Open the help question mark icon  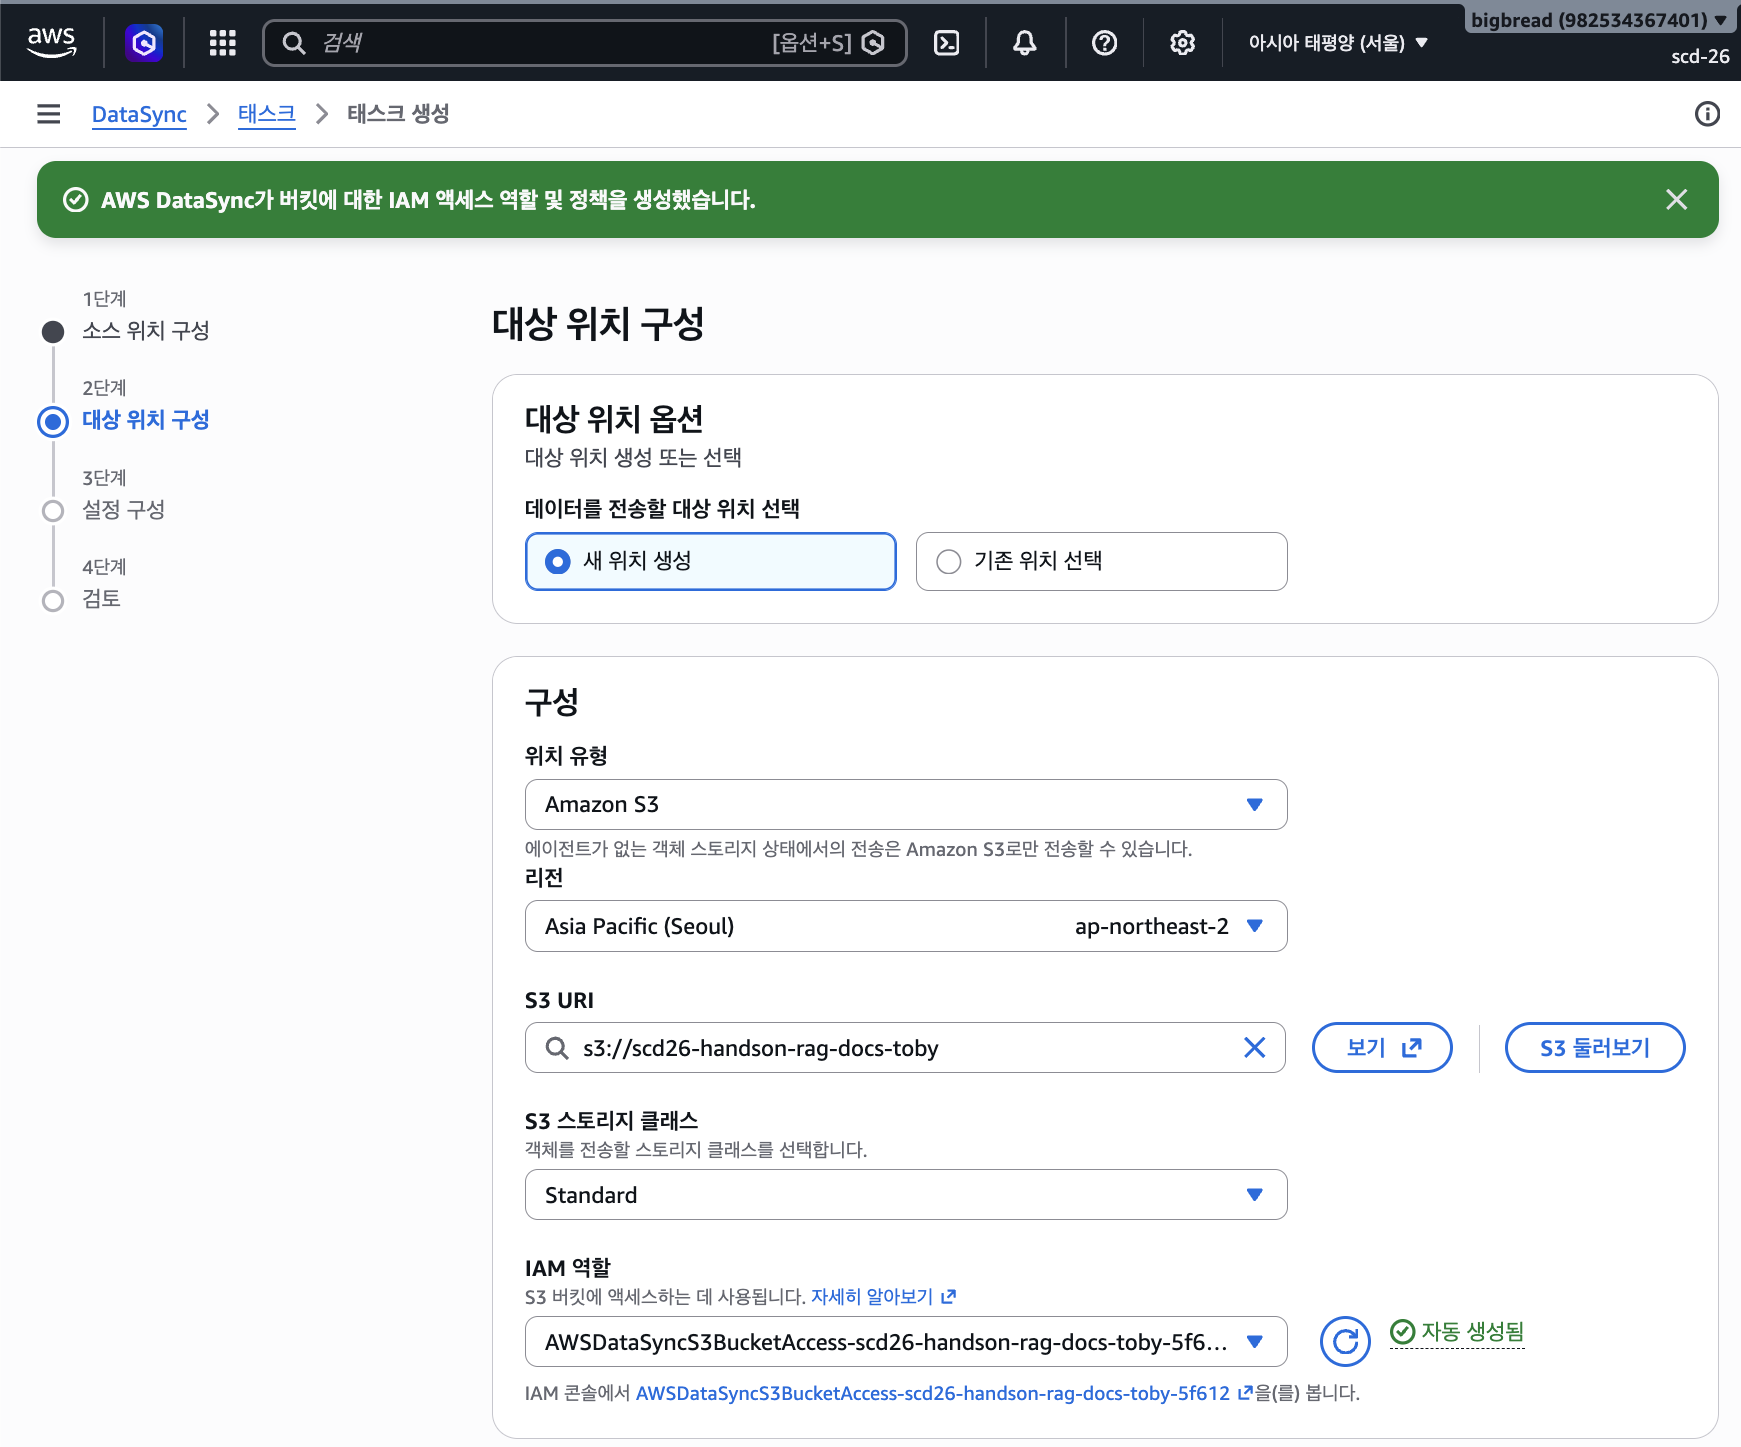coord(1104,43)
